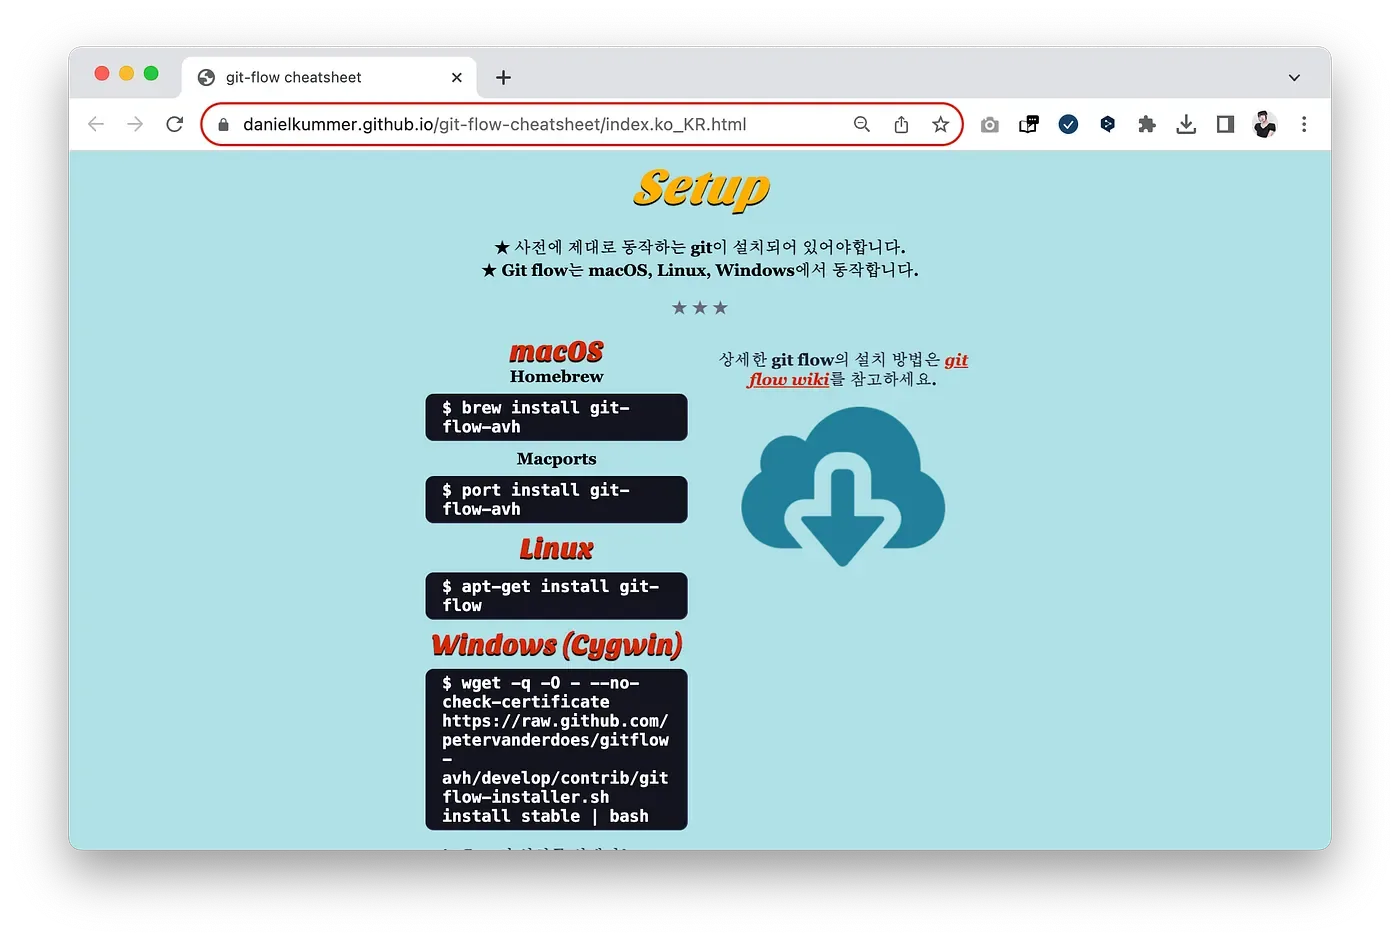Click the macOS heading

pyautogui.click(x=556, y=352)
